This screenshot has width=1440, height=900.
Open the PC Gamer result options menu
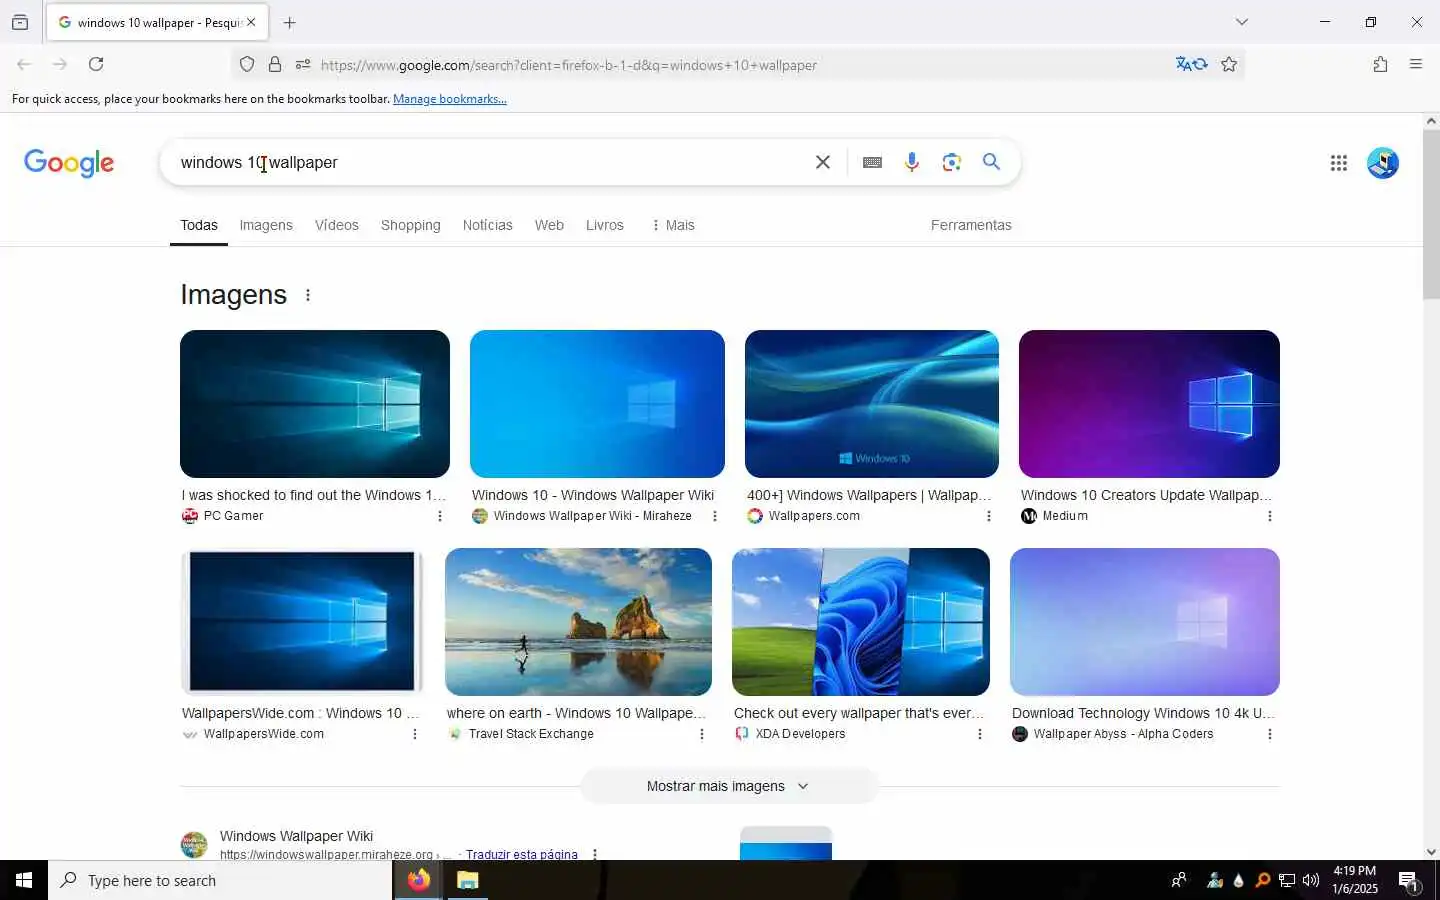(440, 516)
